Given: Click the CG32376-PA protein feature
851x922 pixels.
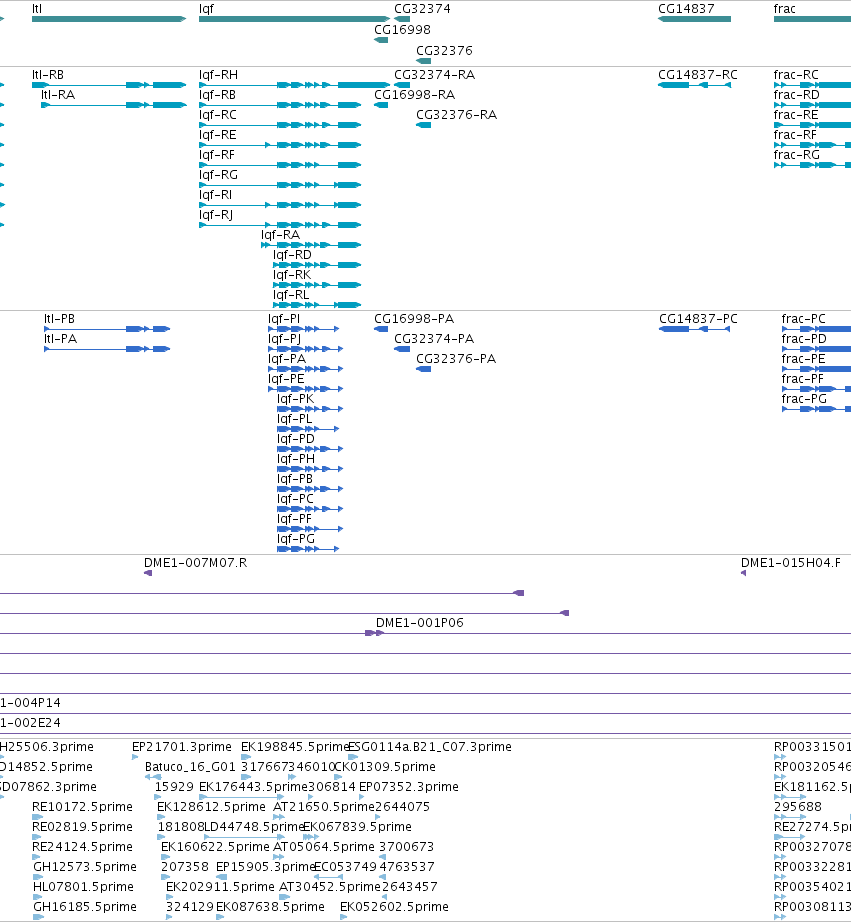Looking at the screenshot, I should pos(423,369).
